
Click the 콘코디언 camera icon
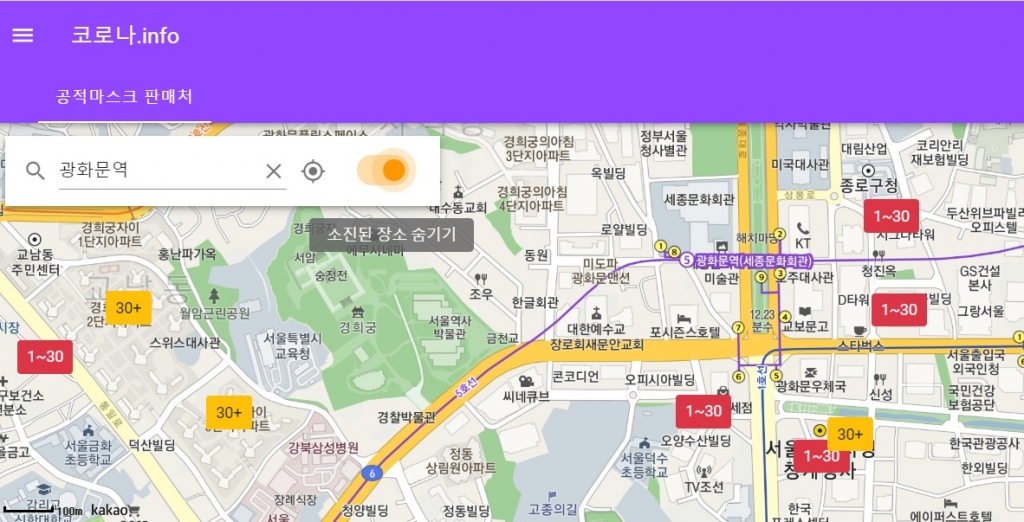(x=525, y=380)
